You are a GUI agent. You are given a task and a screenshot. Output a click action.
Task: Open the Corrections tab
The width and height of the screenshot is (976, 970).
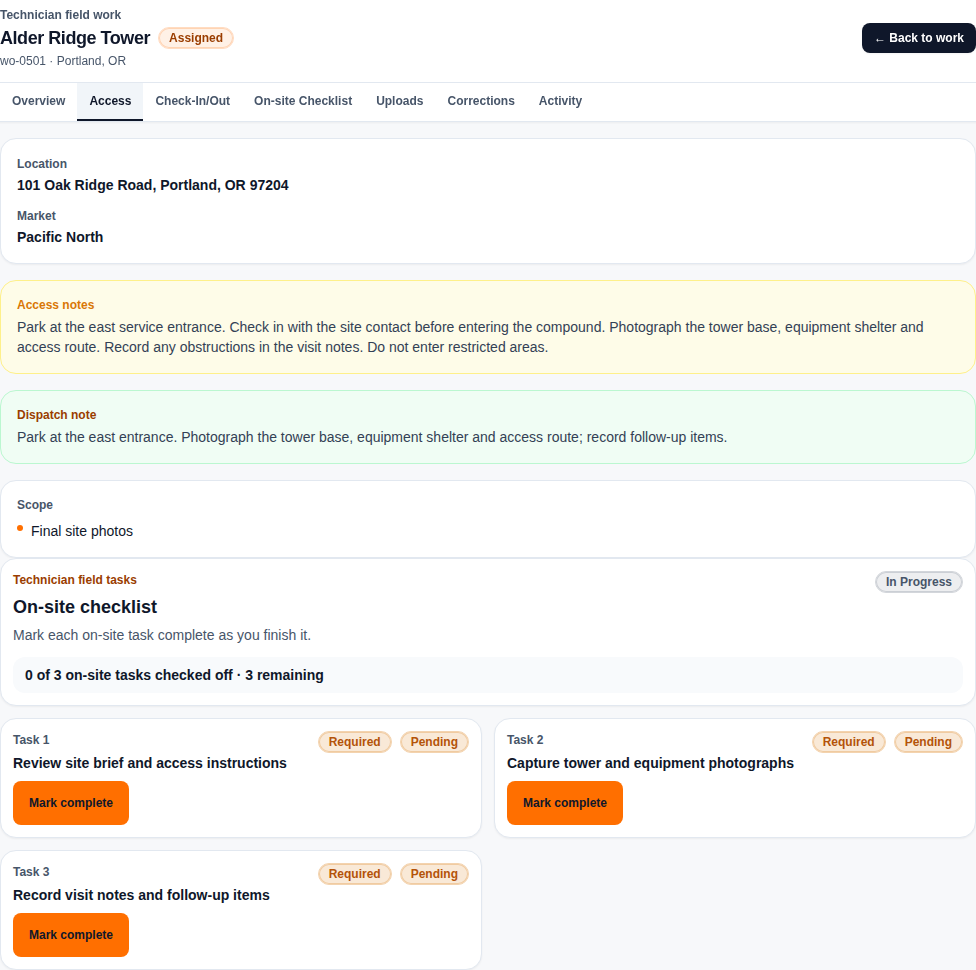pyautogui.click(x=481, y=101)
